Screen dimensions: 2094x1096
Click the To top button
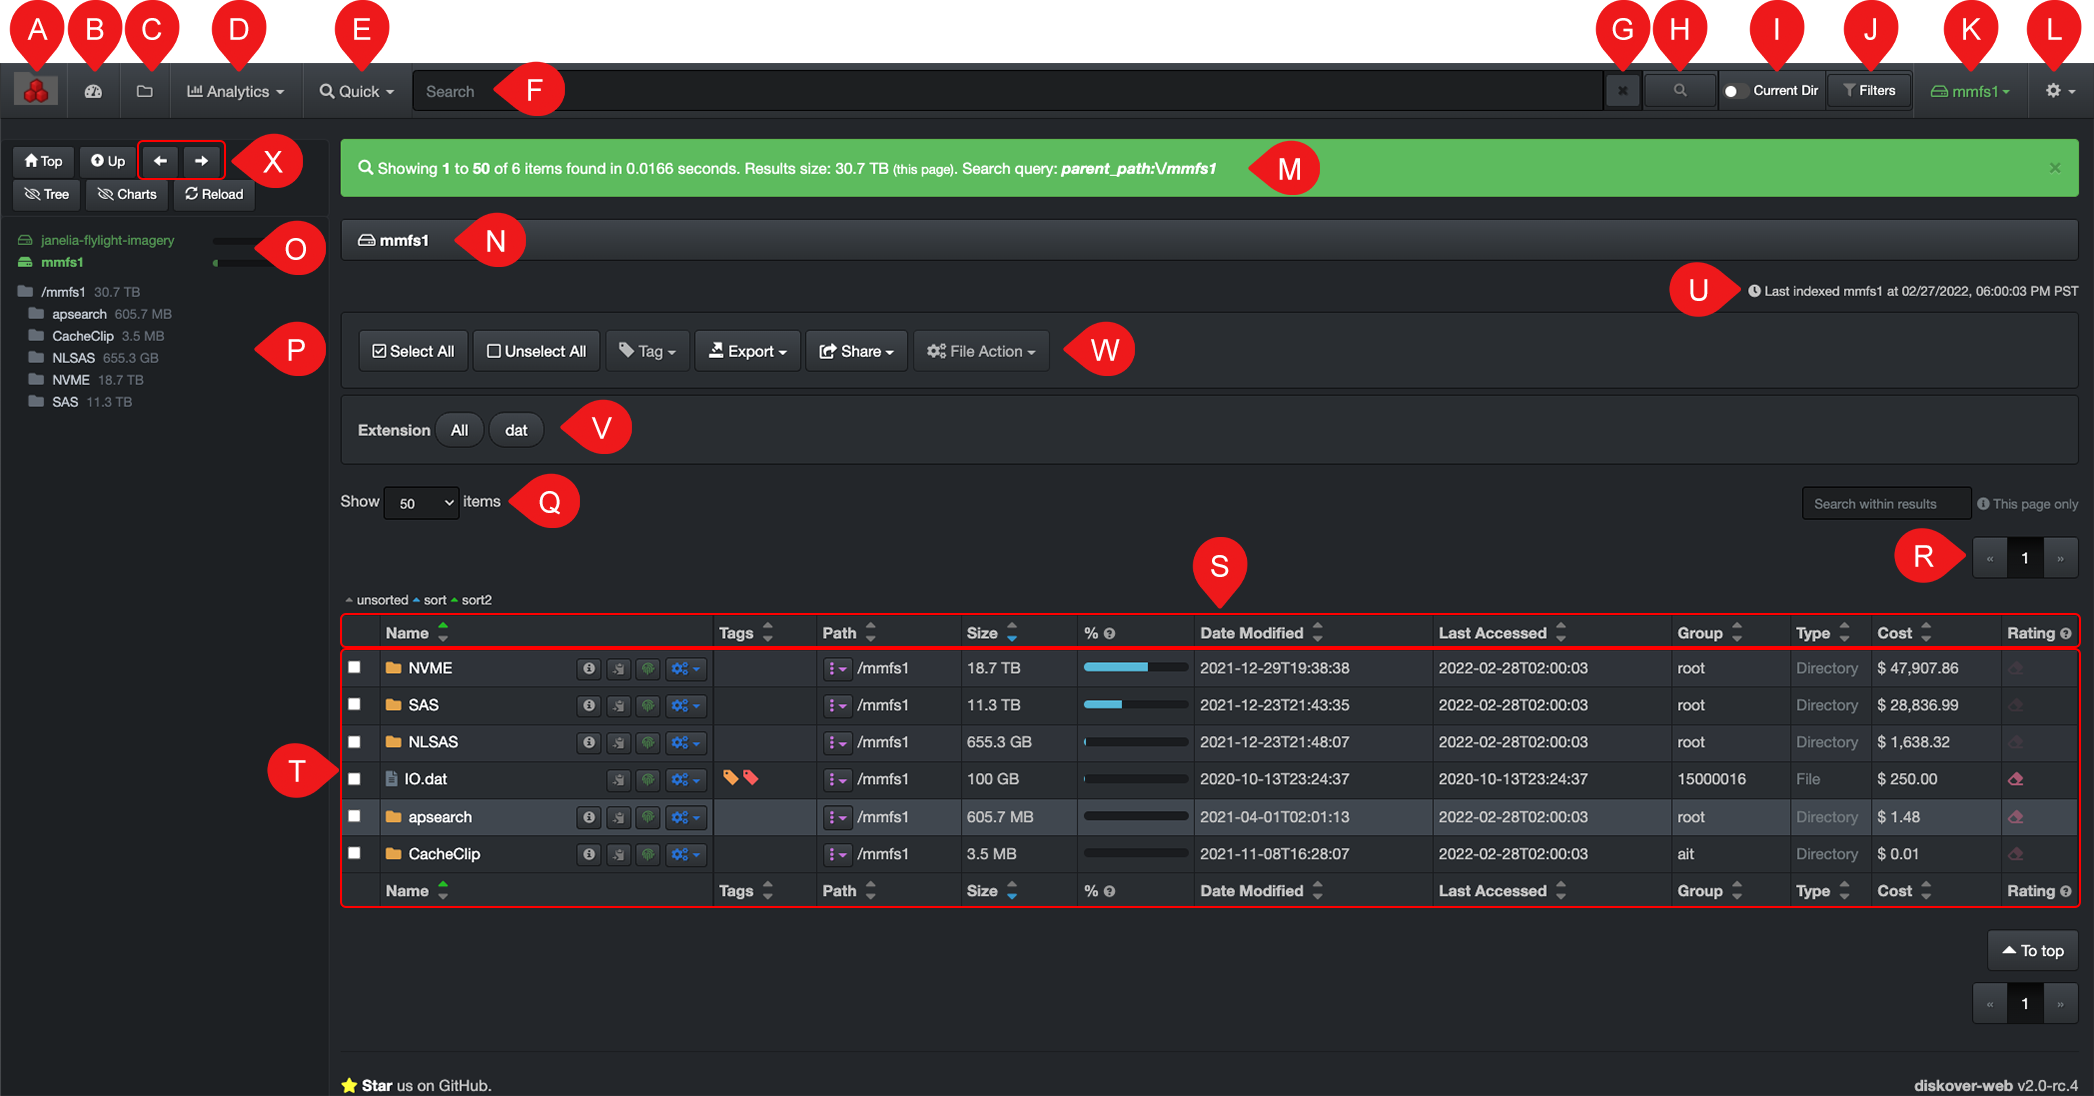(x=2032, y=951)
